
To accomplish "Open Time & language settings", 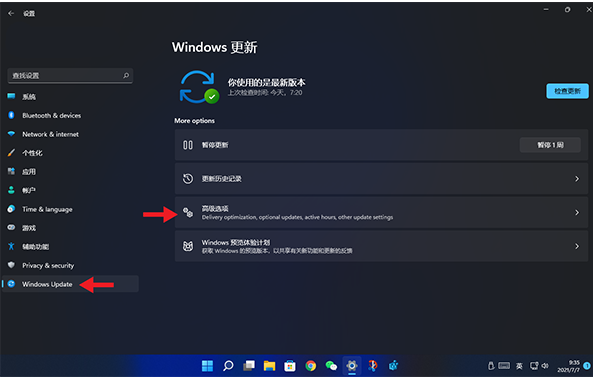I will pyautogui.click(x=70, y=209).
